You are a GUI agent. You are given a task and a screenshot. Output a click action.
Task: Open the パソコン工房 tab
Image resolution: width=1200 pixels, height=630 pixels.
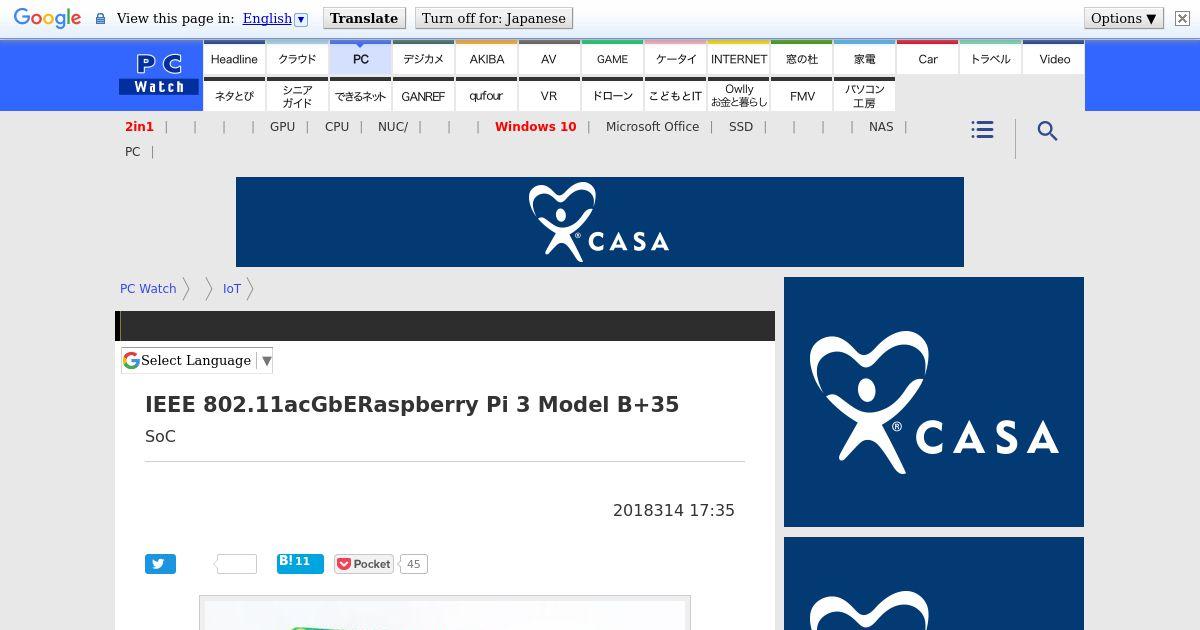[x=865, y=96]
